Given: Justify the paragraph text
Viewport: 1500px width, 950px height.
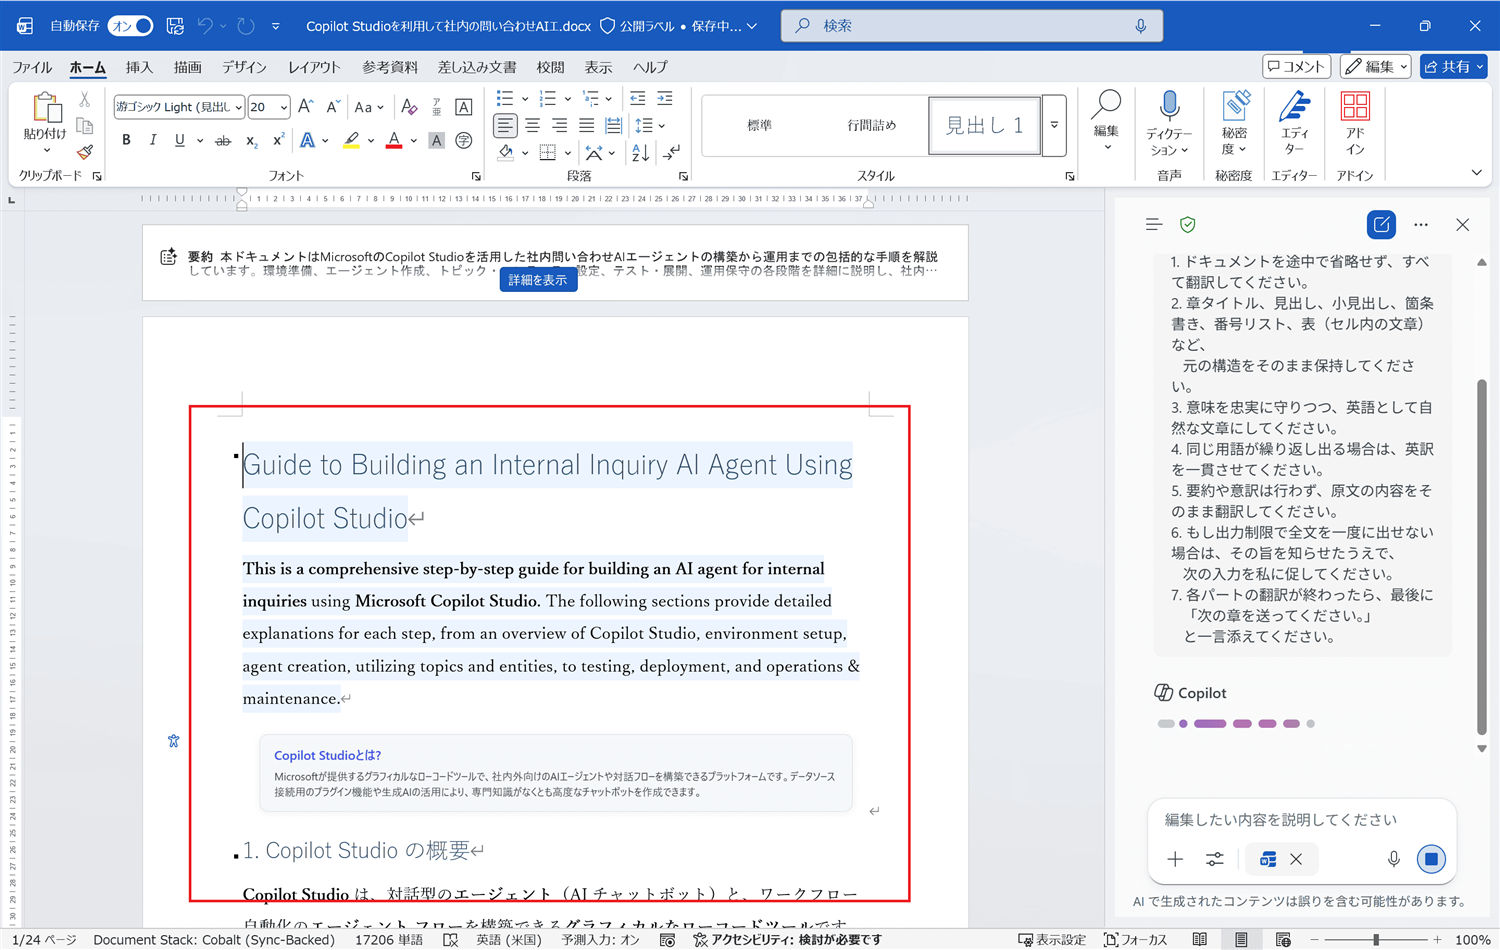Looking at the screenshot, I should tap(587, 125).
